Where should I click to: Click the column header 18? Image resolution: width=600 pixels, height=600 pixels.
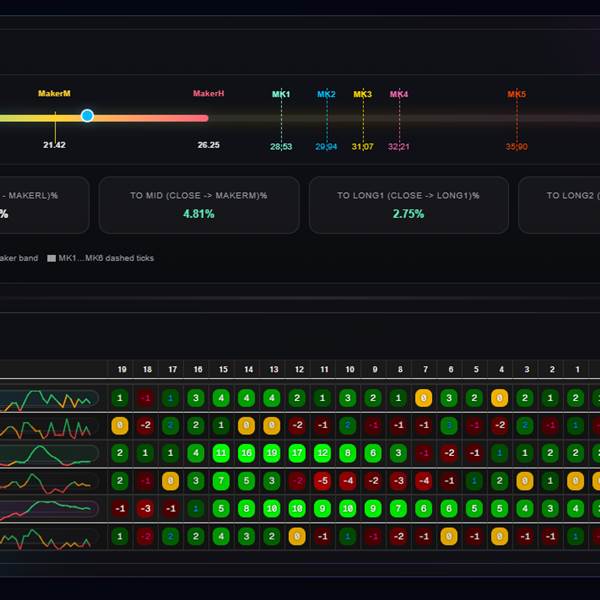pyautogui.click(x=147, y=369)
